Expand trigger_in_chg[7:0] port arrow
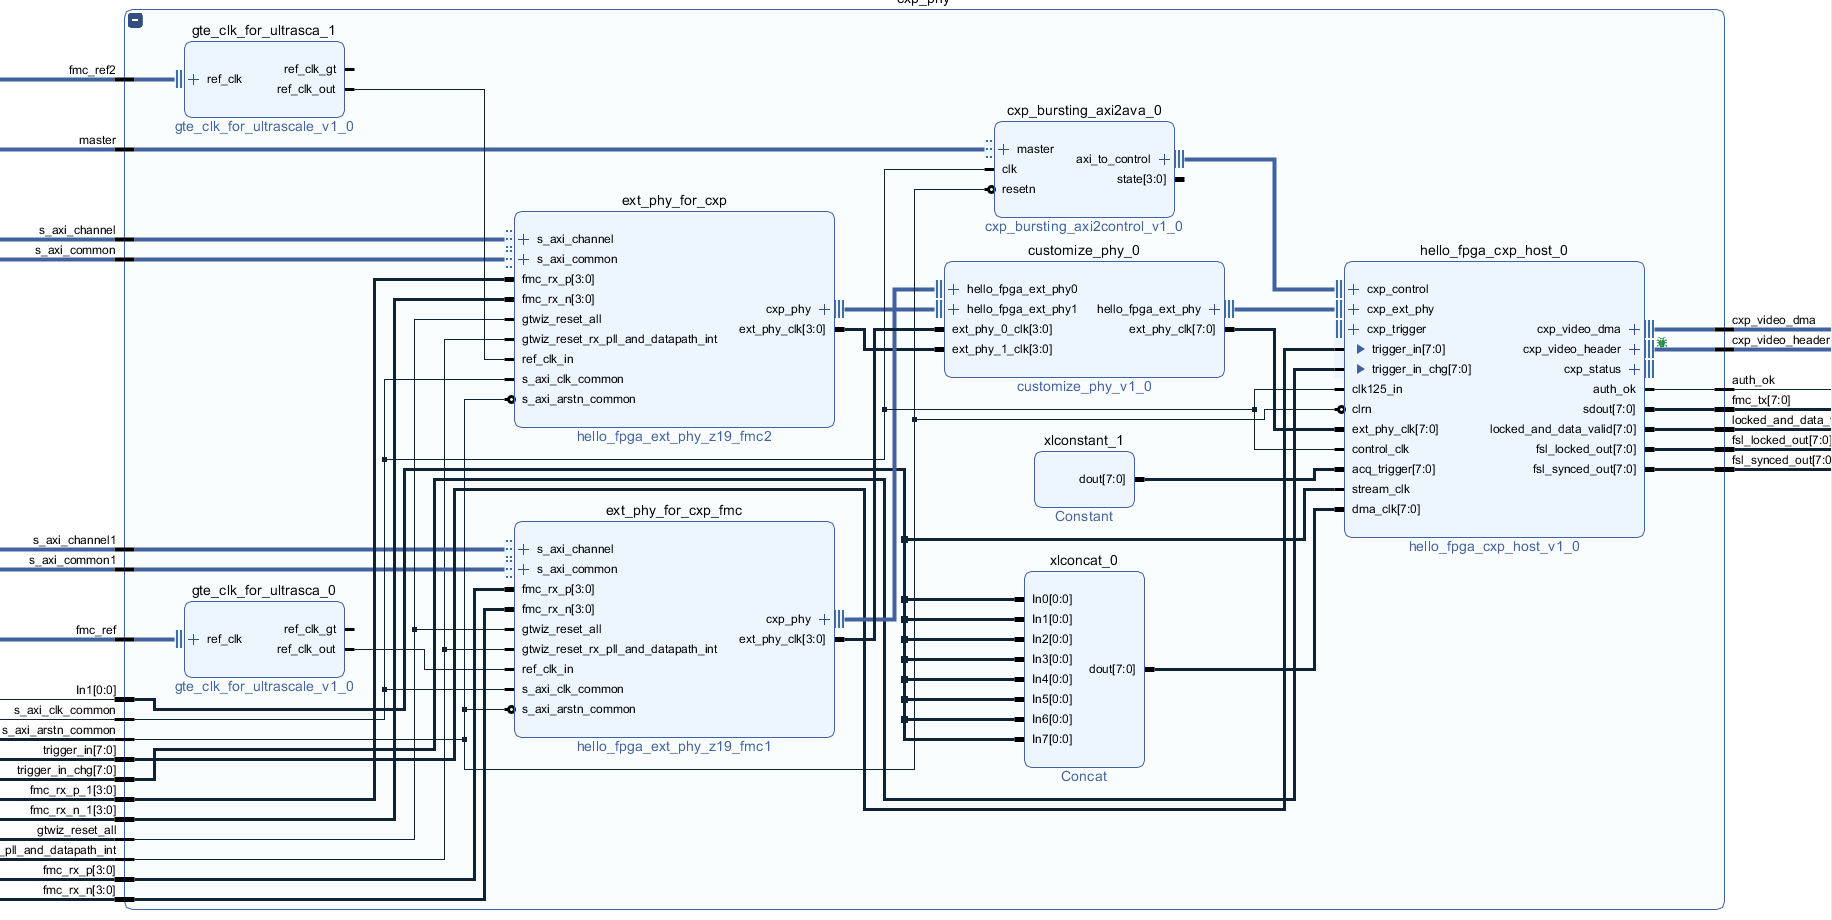The width and height of the screenshot is (1832, 920). coord(1360,369)
